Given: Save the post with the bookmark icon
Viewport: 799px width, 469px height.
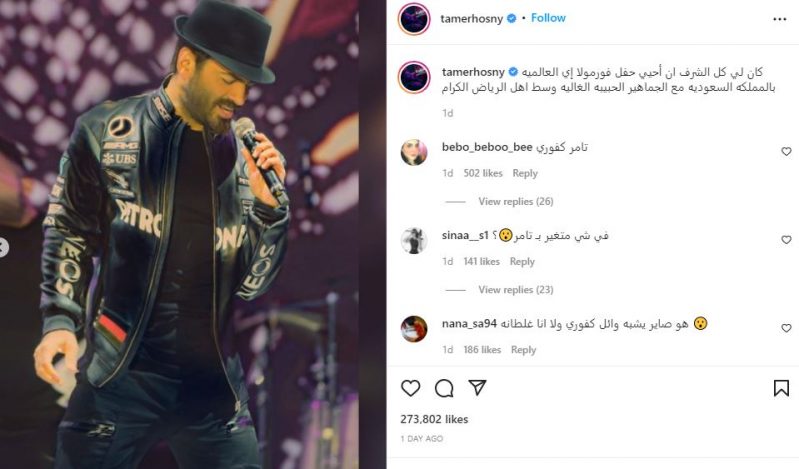Looking at the screenshot, I should 781,388.
